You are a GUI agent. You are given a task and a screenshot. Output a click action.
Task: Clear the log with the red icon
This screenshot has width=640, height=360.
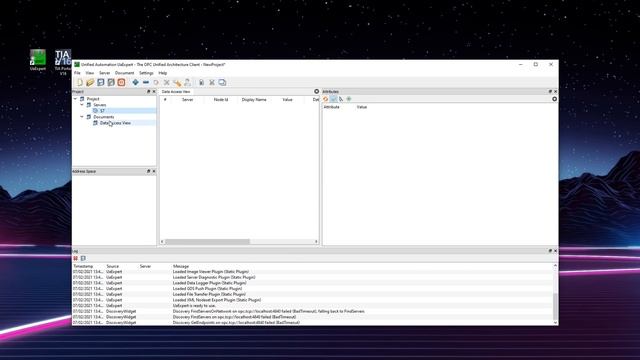pos(76,258)
